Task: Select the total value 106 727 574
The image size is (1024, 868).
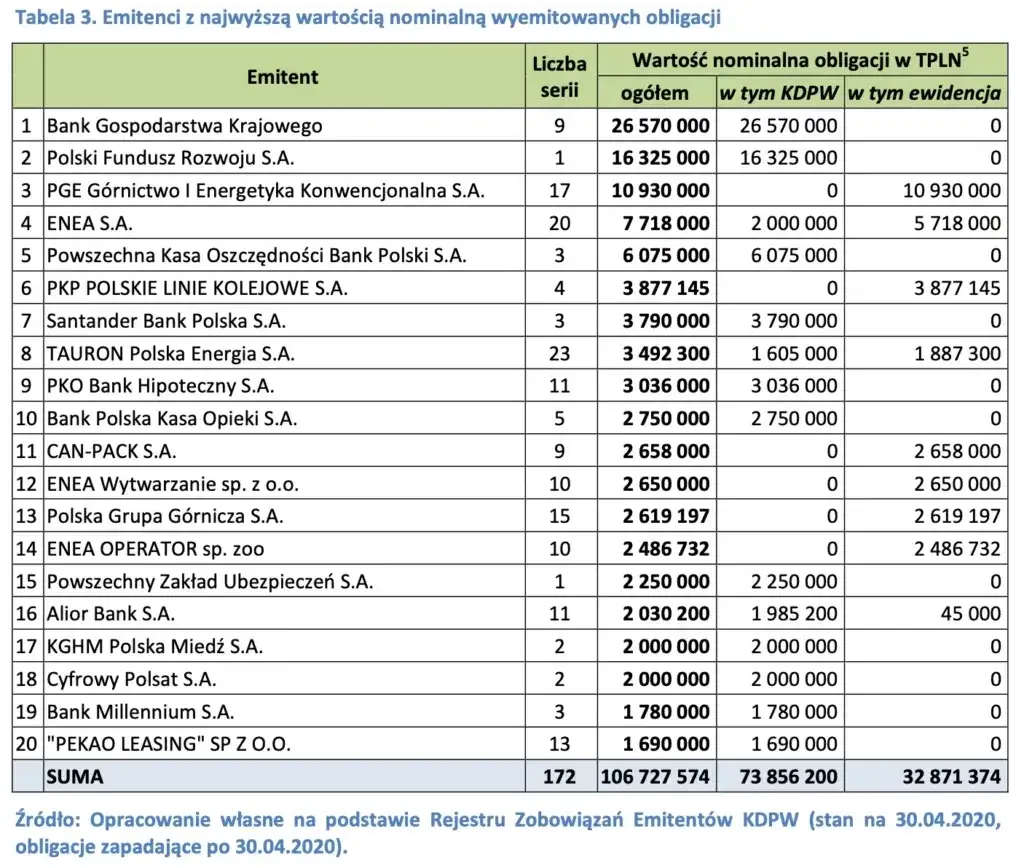Action: pos(654,776)
